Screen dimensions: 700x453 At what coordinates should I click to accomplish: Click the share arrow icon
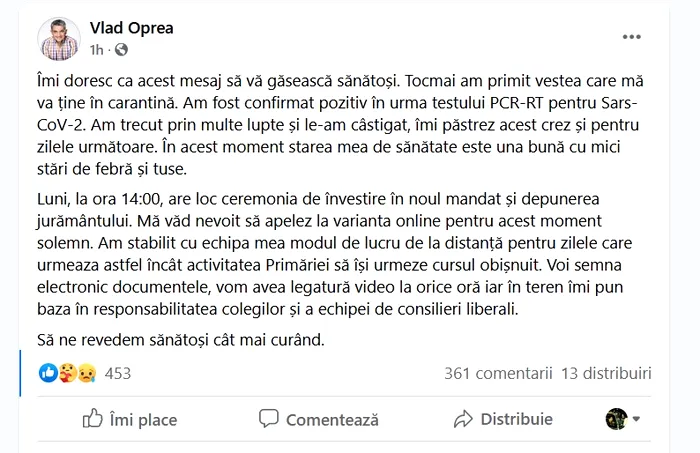point(463,419)
